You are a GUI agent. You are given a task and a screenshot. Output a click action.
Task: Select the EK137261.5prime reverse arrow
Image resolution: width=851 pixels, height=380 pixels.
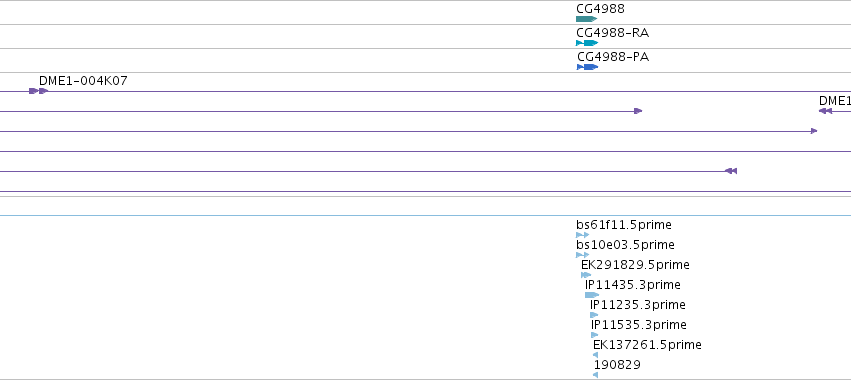pyautogui.click(x=595, y=355)
